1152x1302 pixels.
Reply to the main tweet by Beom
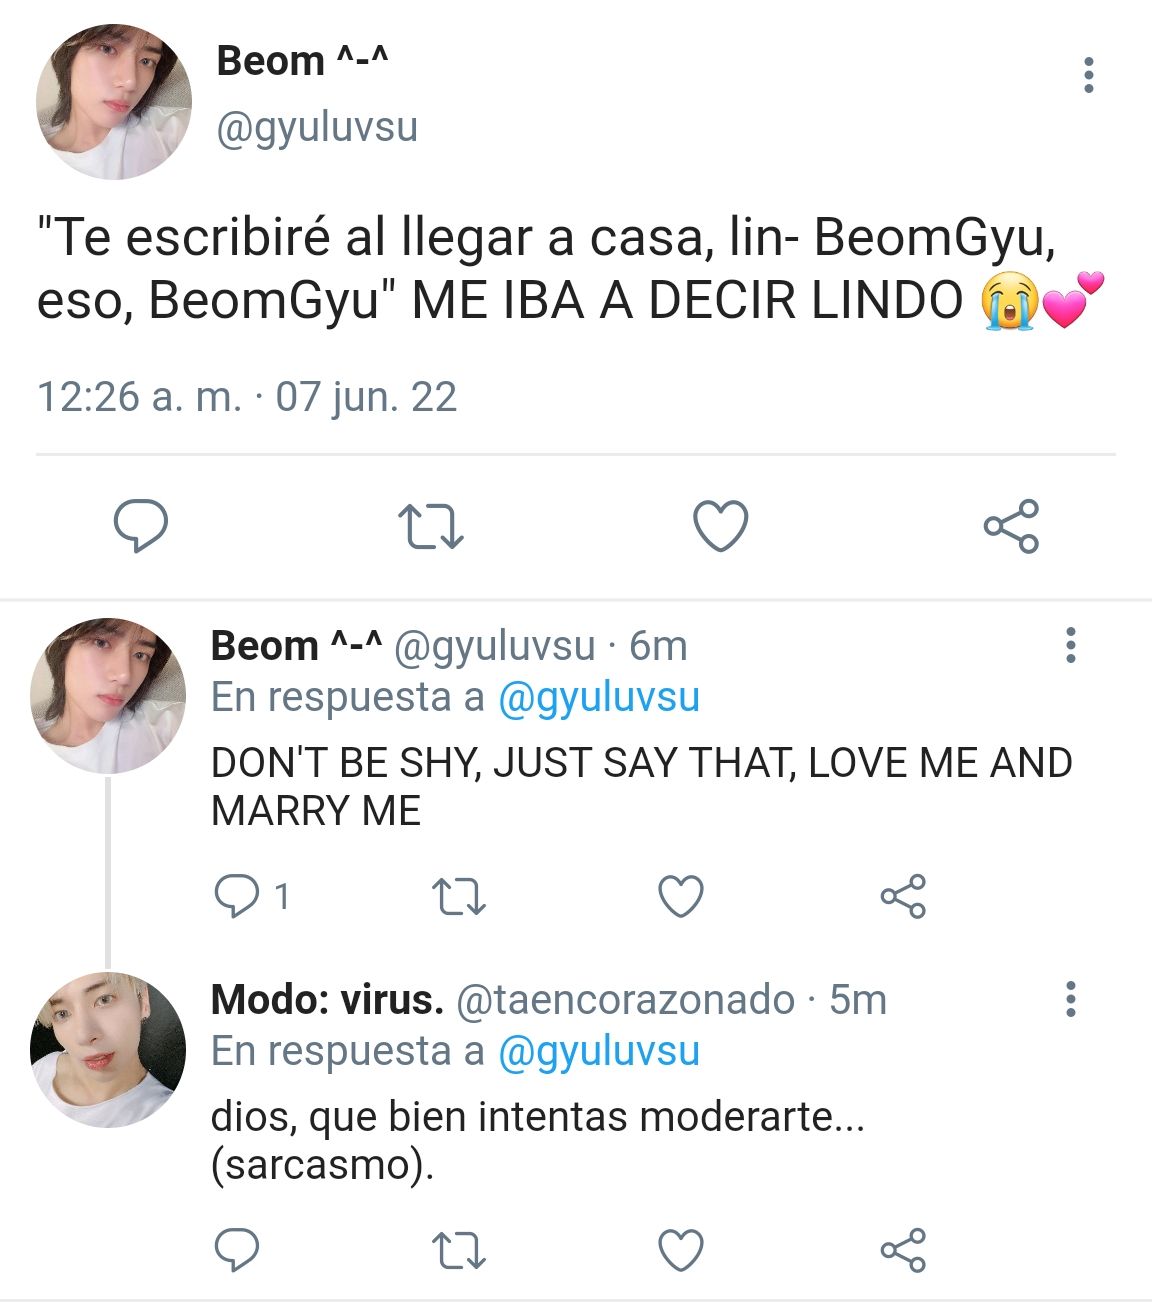click(x=141, y=526)
